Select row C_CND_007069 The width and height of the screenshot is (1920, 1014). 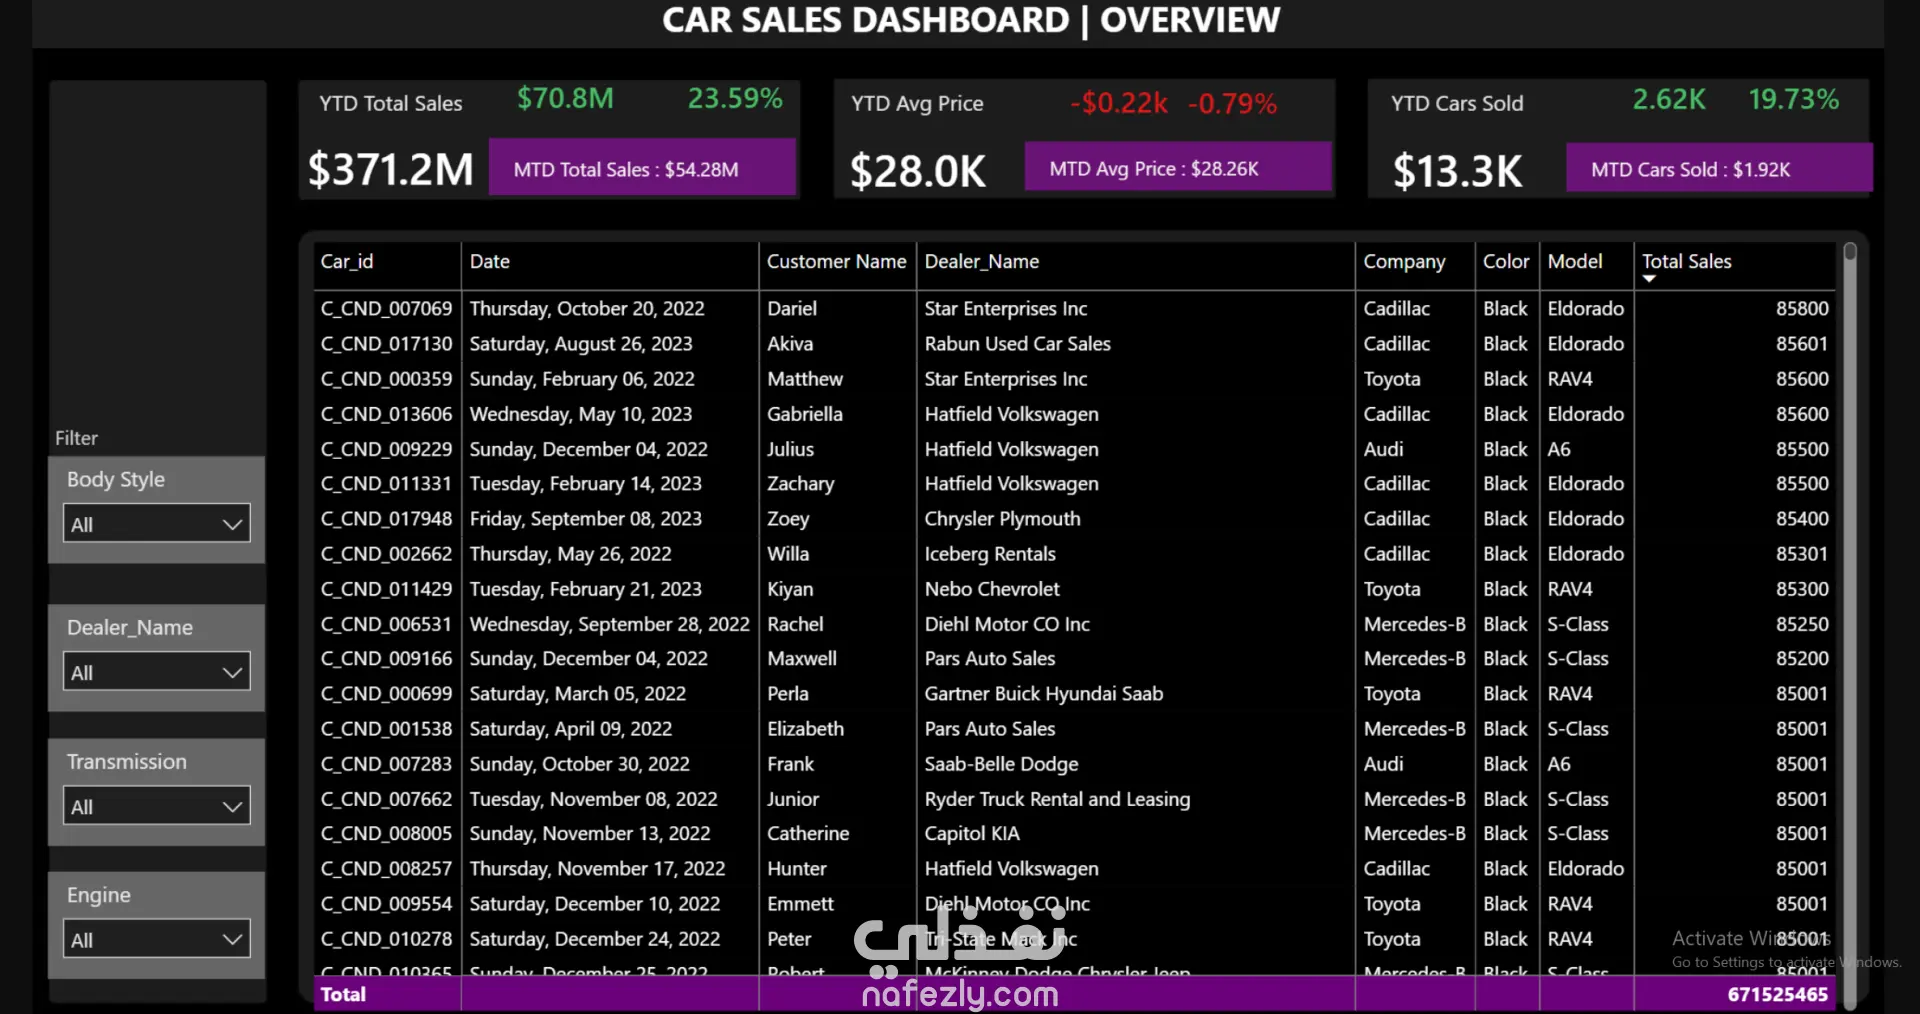pos(1074,309)
